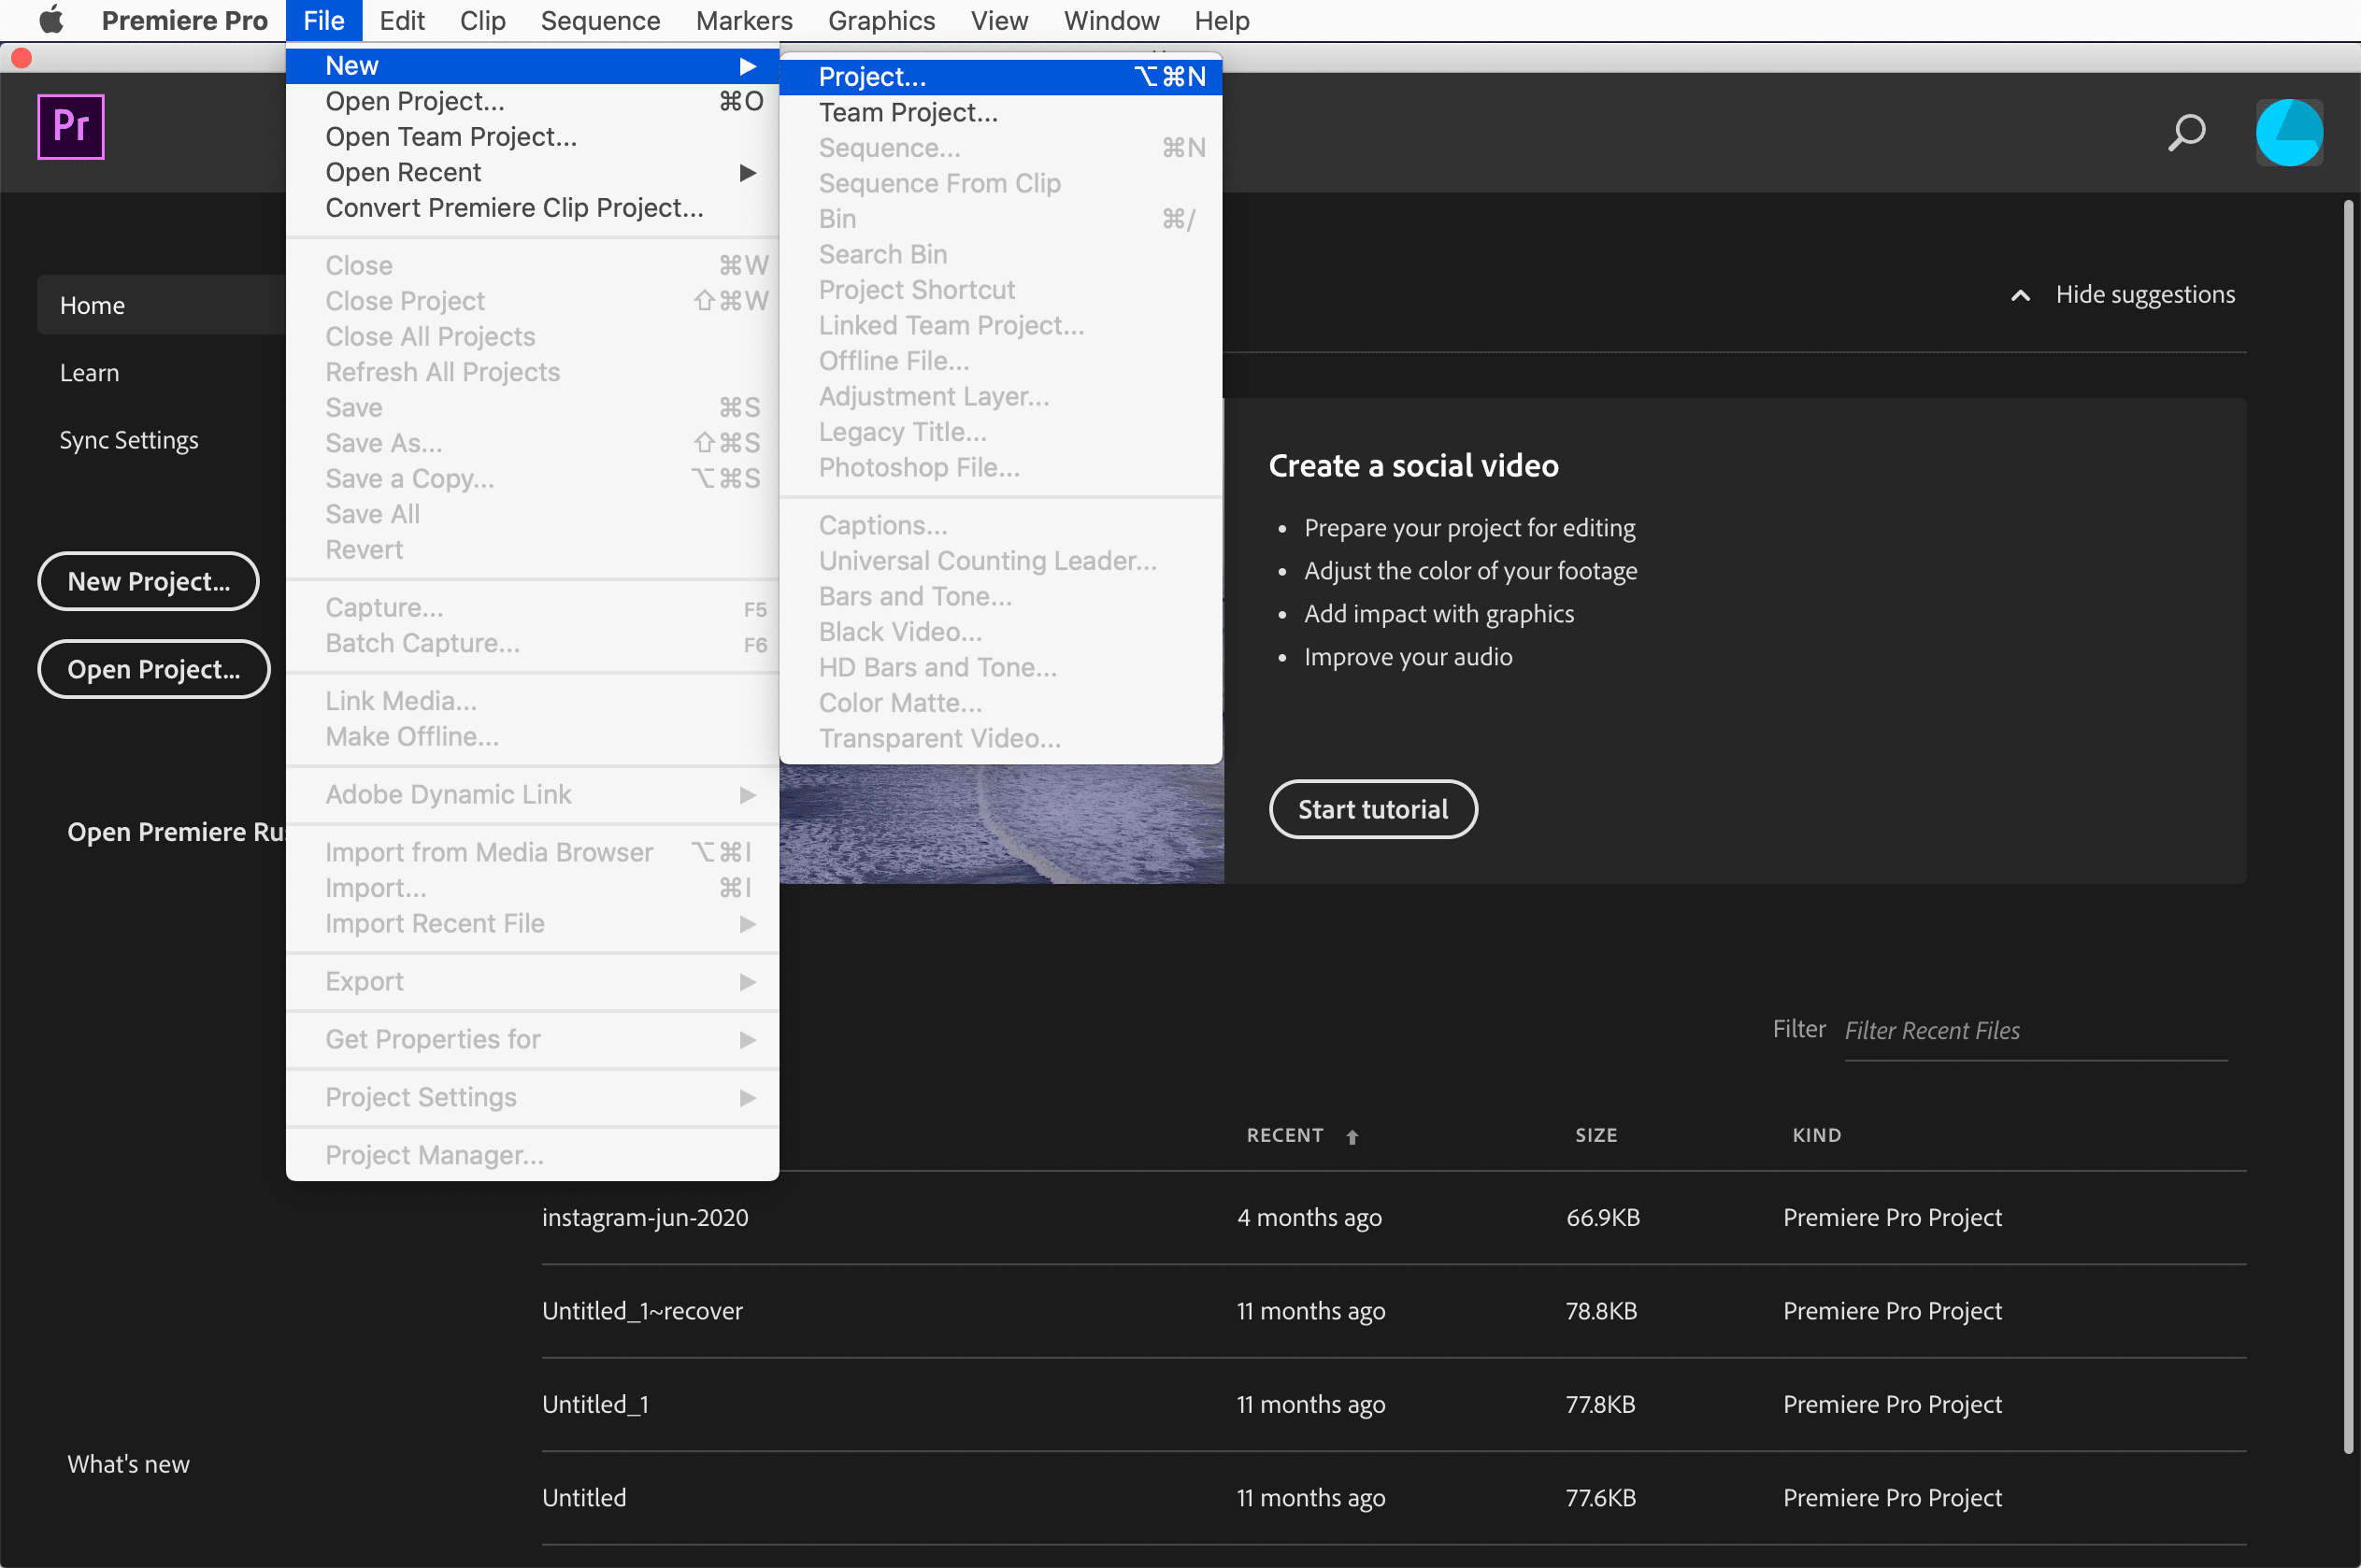The image size is (2361, 1568).
Task: Select Team Project... menu entry
Action: coord(908,112)
